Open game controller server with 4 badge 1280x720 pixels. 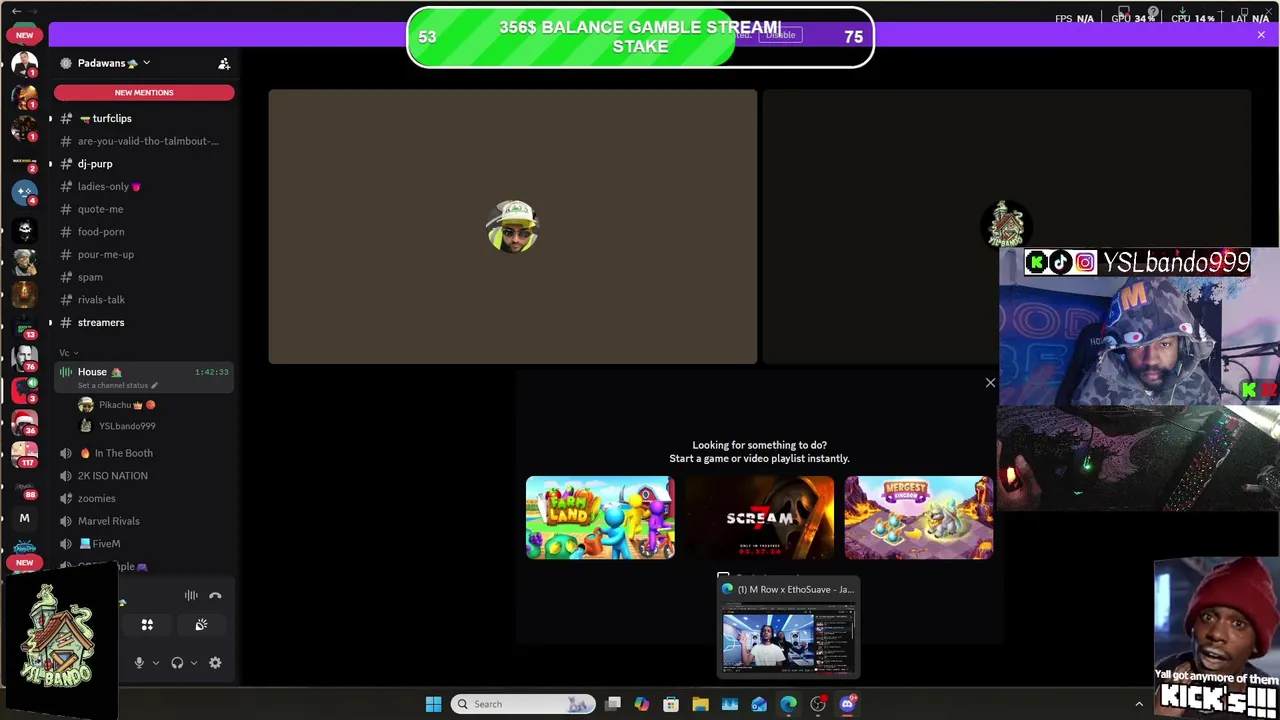pyautogui.click(x=24, y=191)
